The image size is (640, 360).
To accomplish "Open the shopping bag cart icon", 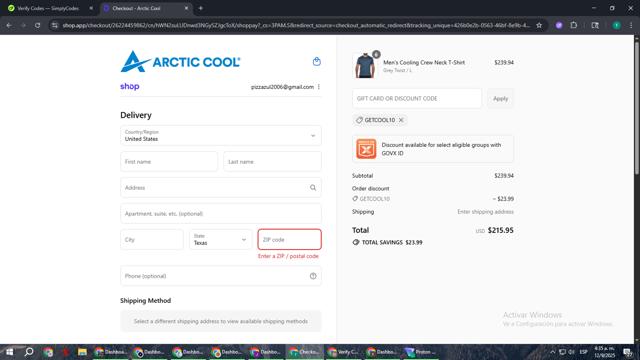I will [316, 62].
